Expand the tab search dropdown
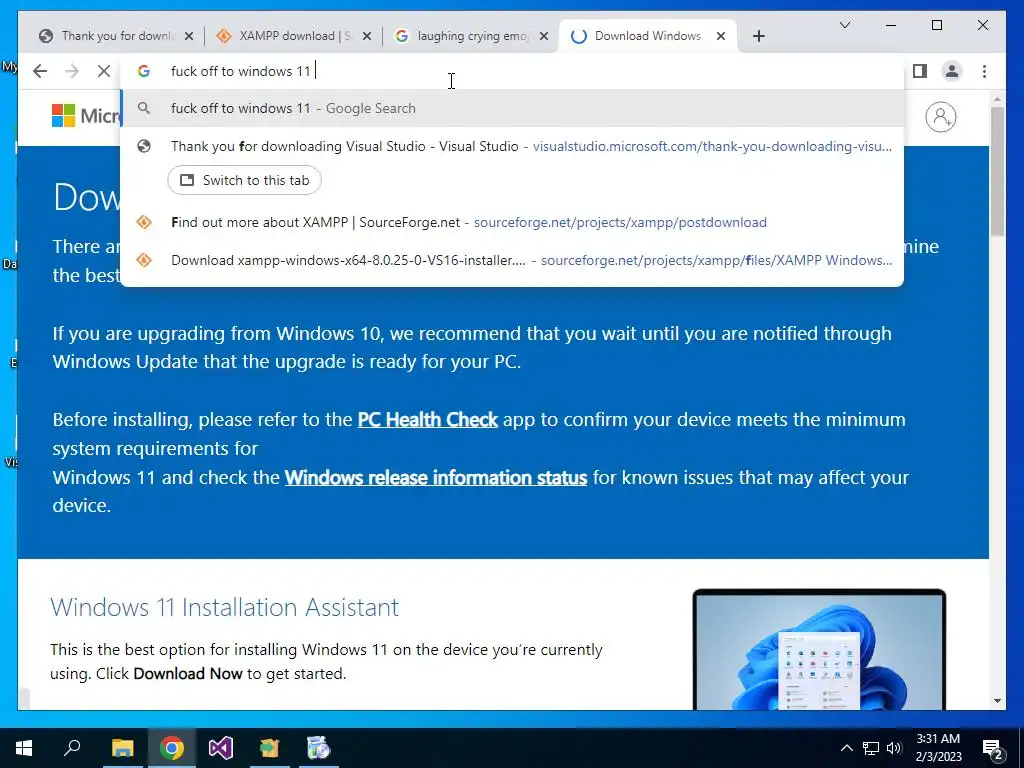 [x=844, y=25]
